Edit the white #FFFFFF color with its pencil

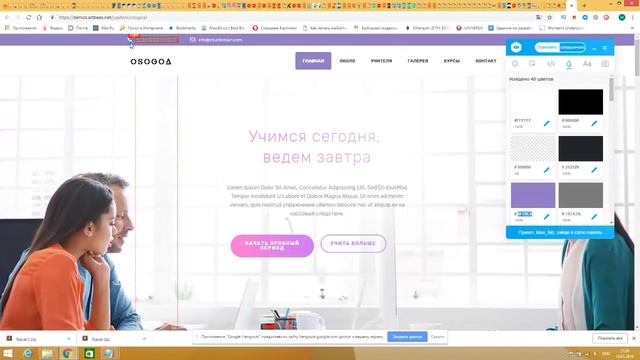pyautogui.click(x=547, y=123)
